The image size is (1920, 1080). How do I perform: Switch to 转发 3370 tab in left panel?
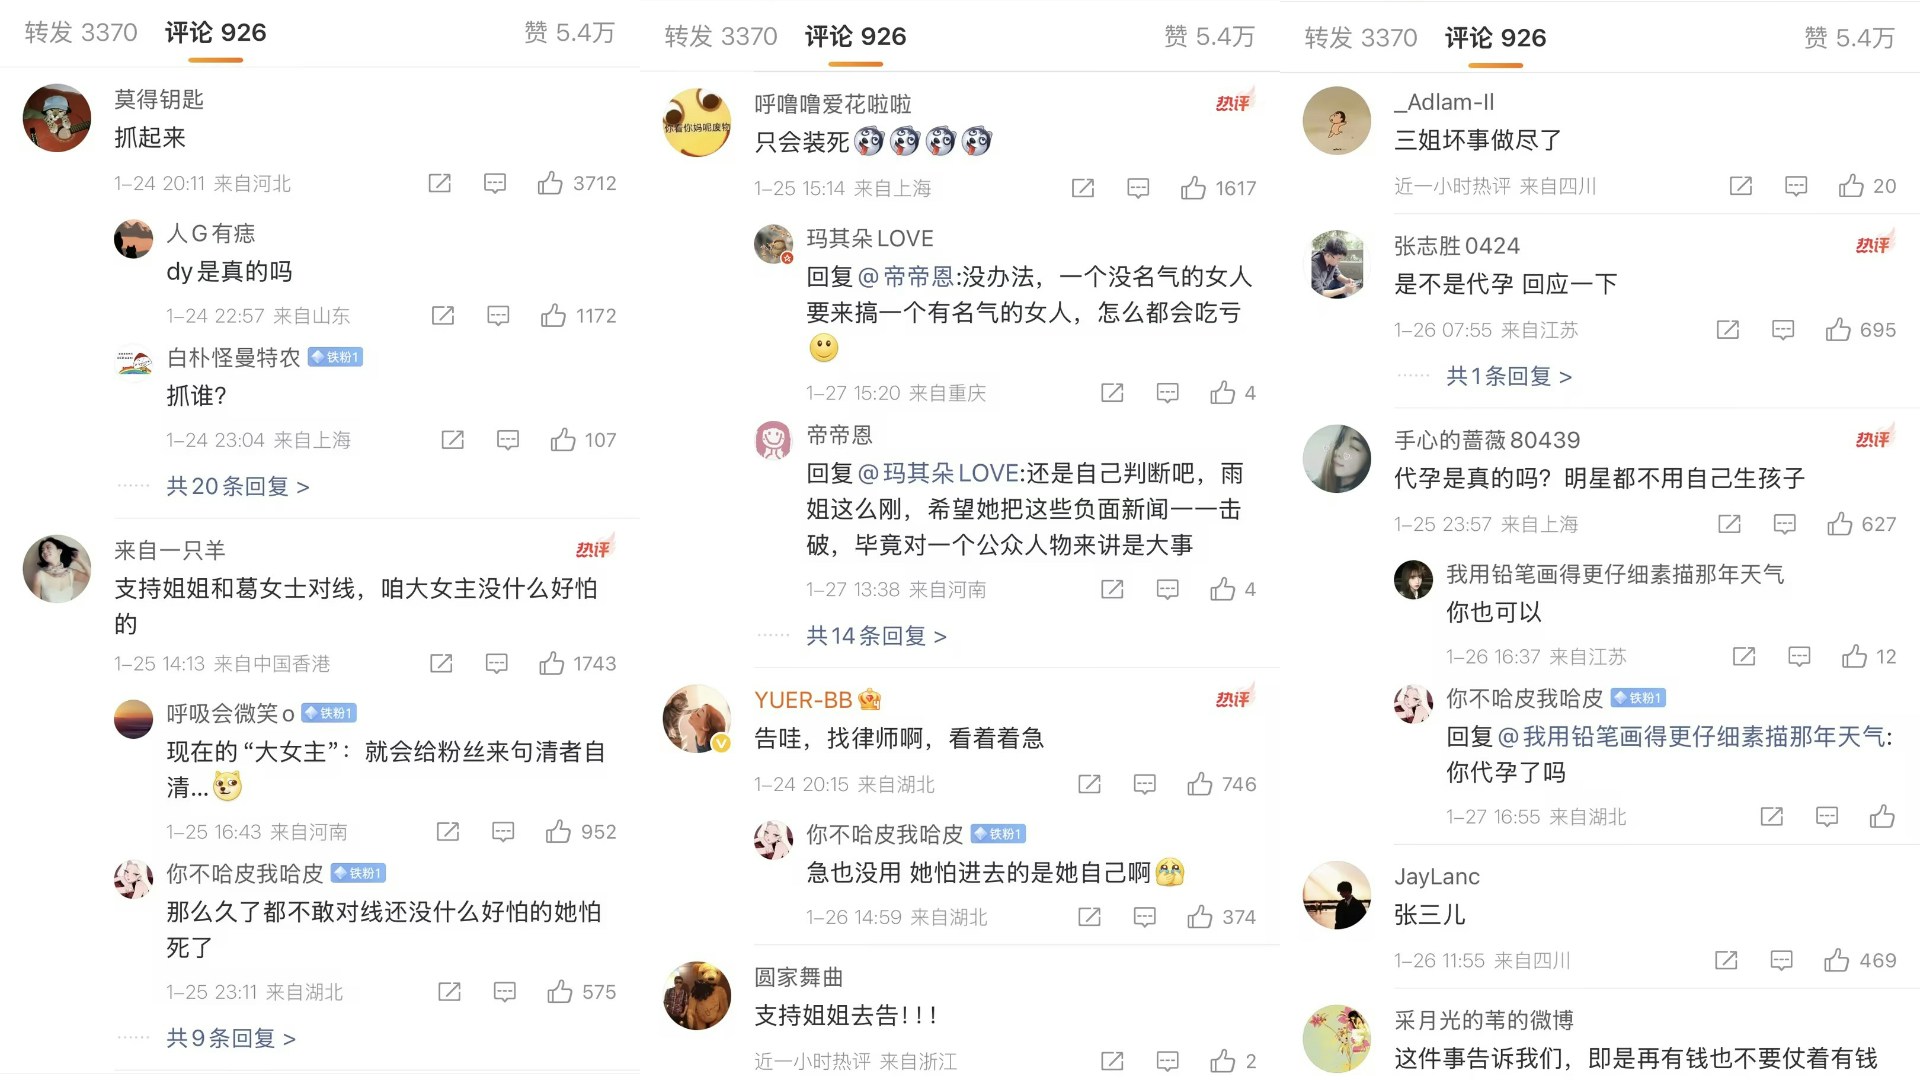(x=81, y=33)
